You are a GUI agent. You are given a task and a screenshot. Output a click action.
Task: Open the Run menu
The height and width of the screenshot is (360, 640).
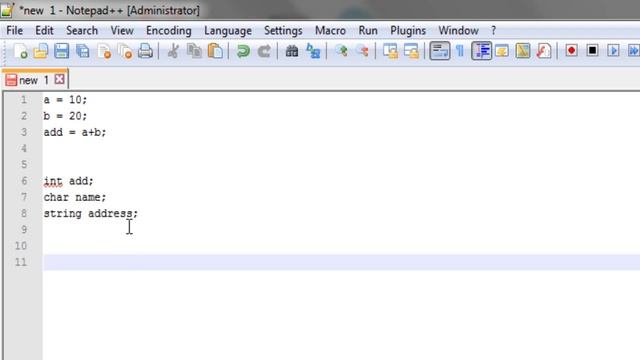(368, 31)
